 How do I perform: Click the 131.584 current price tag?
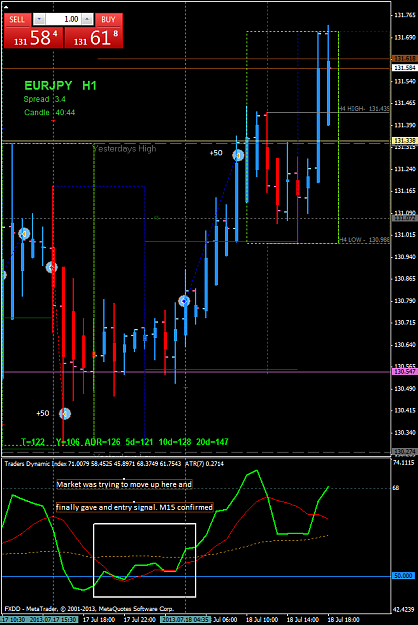click(405, 68)
